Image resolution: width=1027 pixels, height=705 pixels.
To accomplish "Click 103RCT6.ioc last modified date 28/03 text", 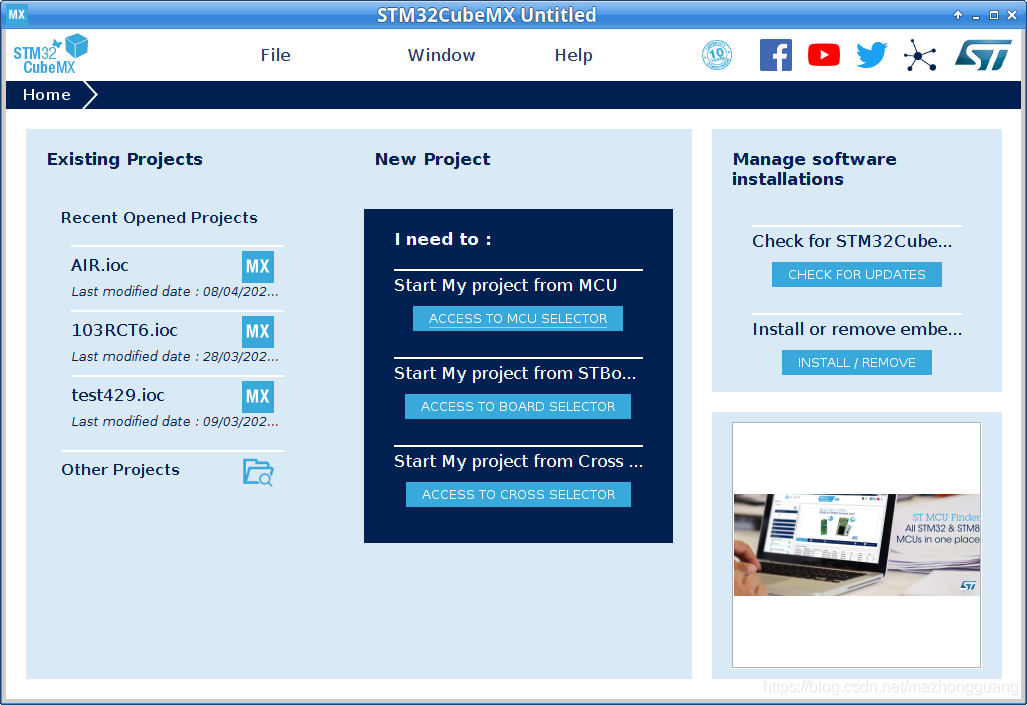I will click(175, 356).
